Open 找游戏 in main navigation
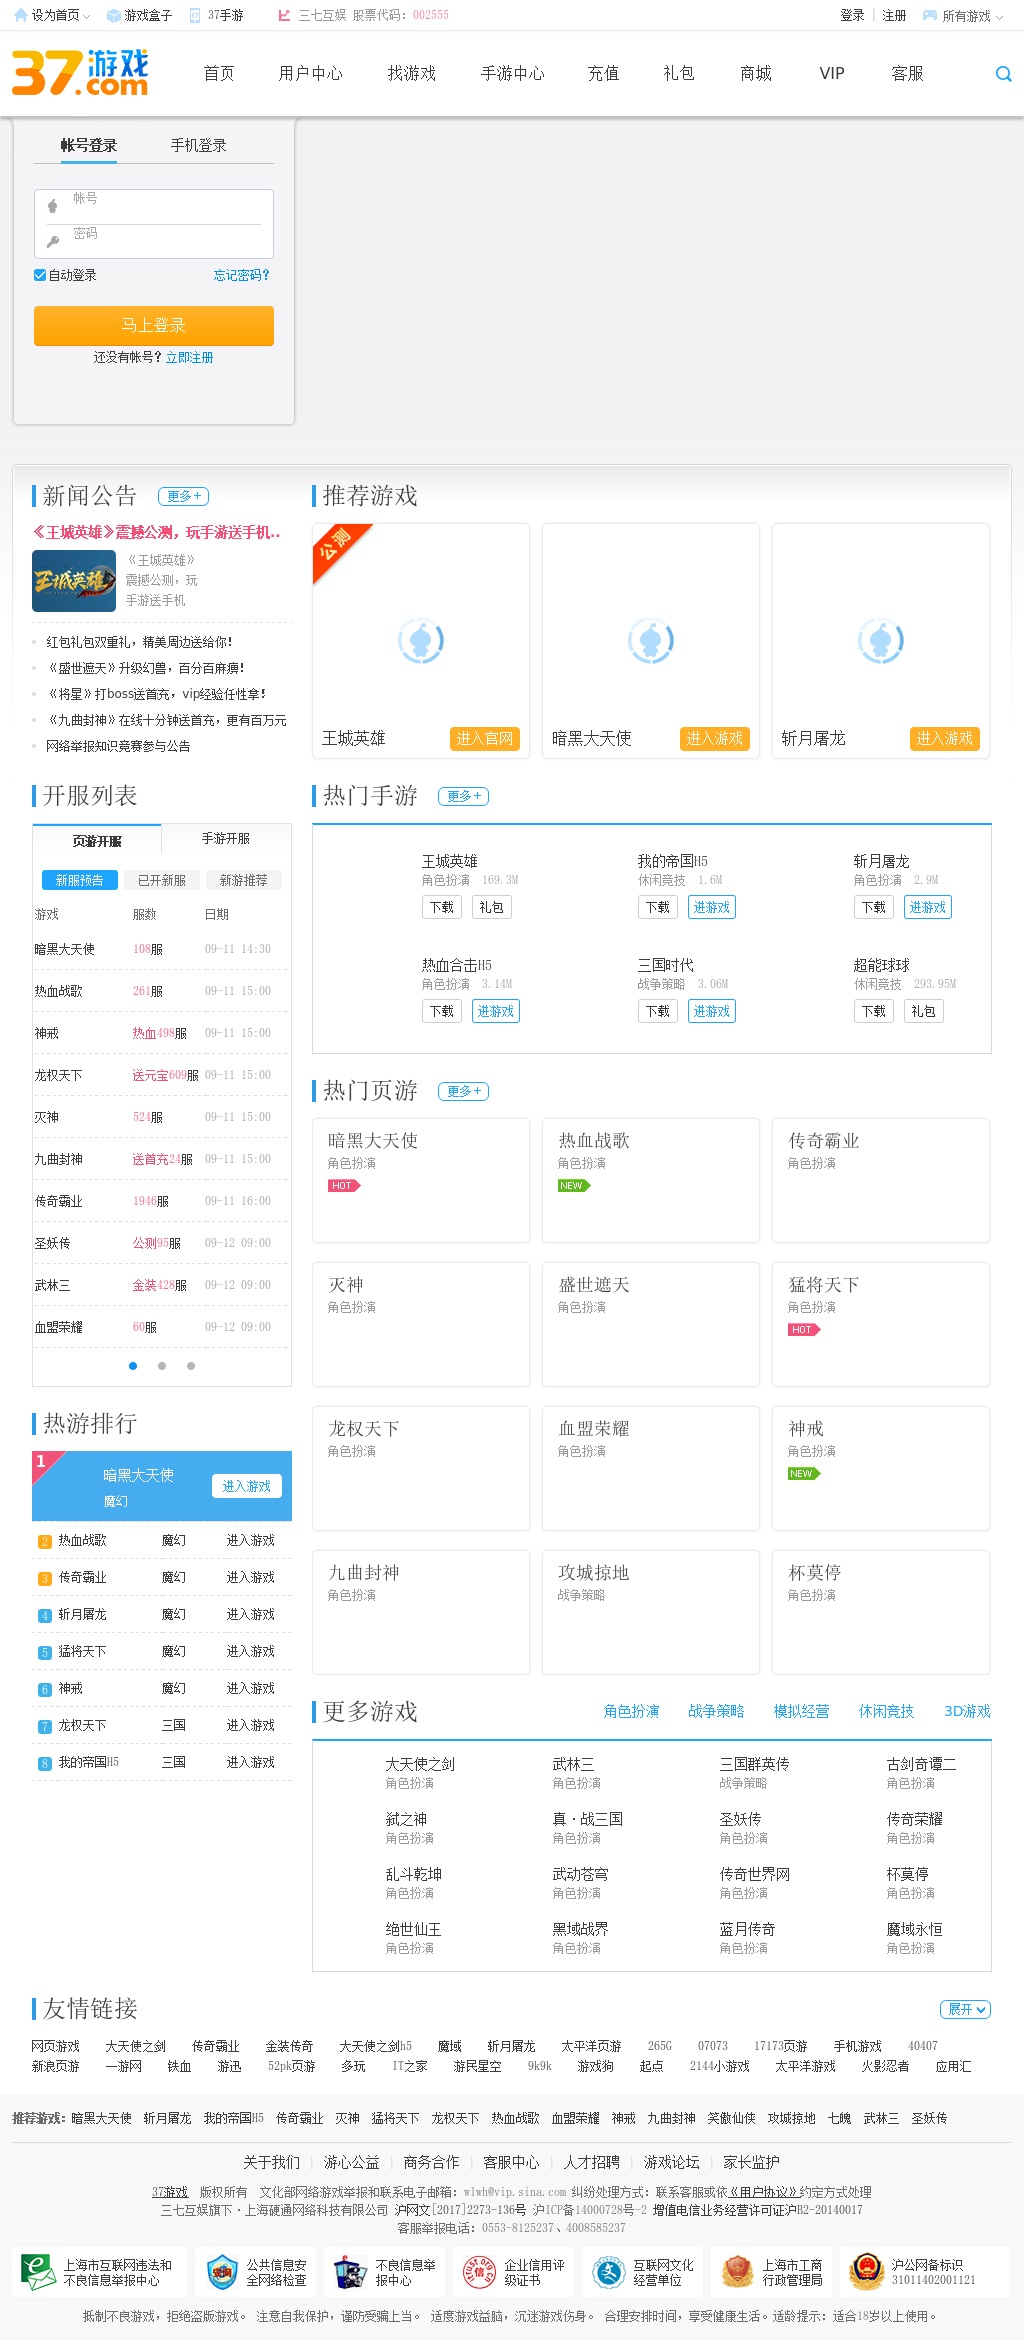This screenshot has height=2340, width=1024. pos(412,73)
